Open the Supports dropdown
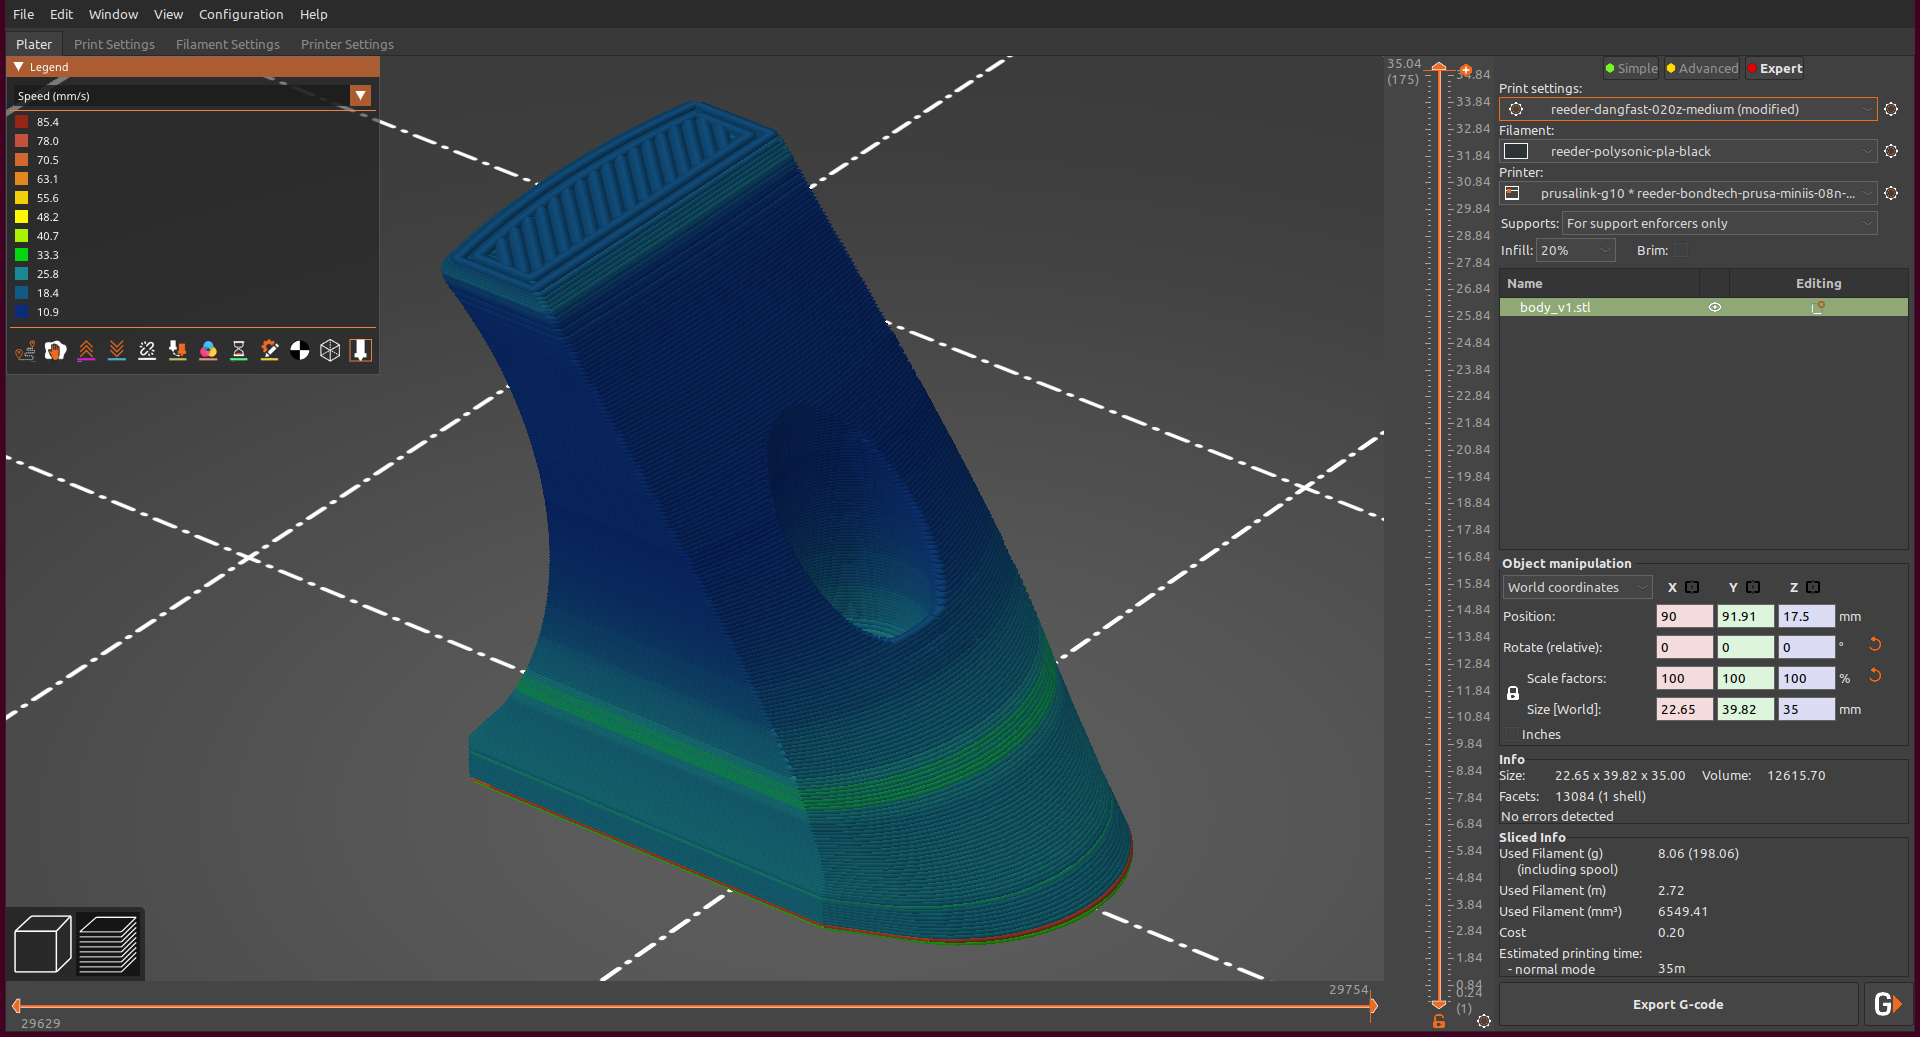Image resolution: width=1920 pixels, height=1037 pixels. click(1719, 224)
